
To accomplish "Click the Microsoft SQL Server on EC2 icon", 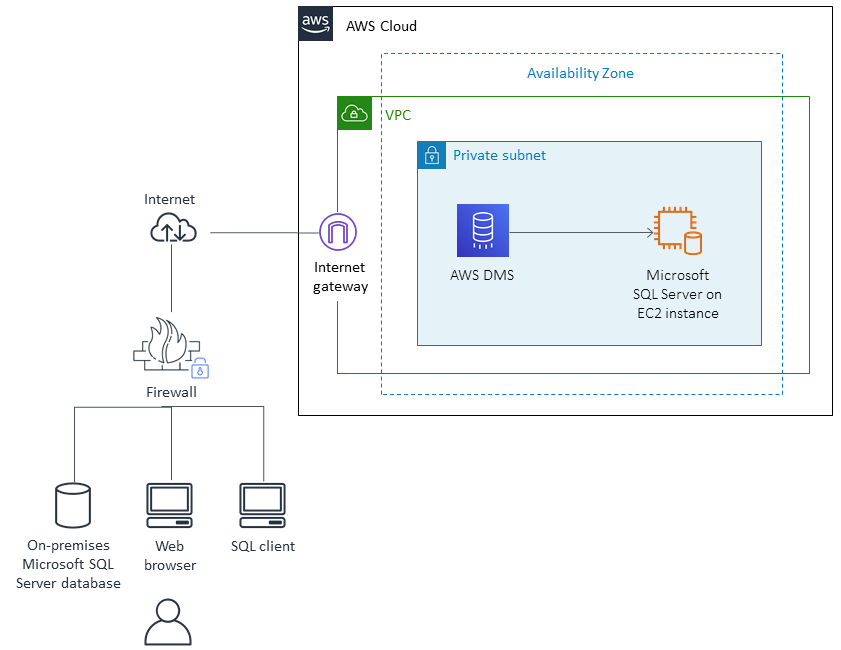I will click(x=677, y=229).
